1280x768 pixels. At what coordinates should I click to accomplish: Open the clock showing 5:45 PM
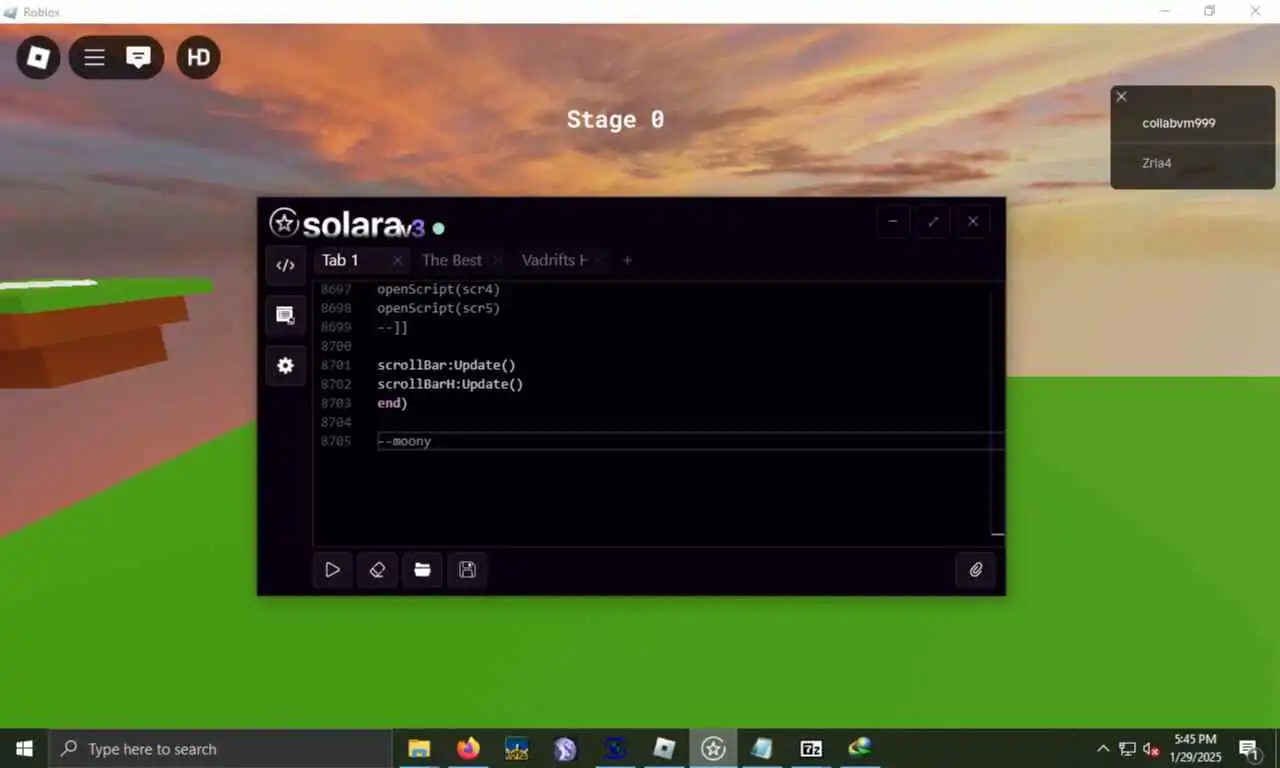[1196, 748]
